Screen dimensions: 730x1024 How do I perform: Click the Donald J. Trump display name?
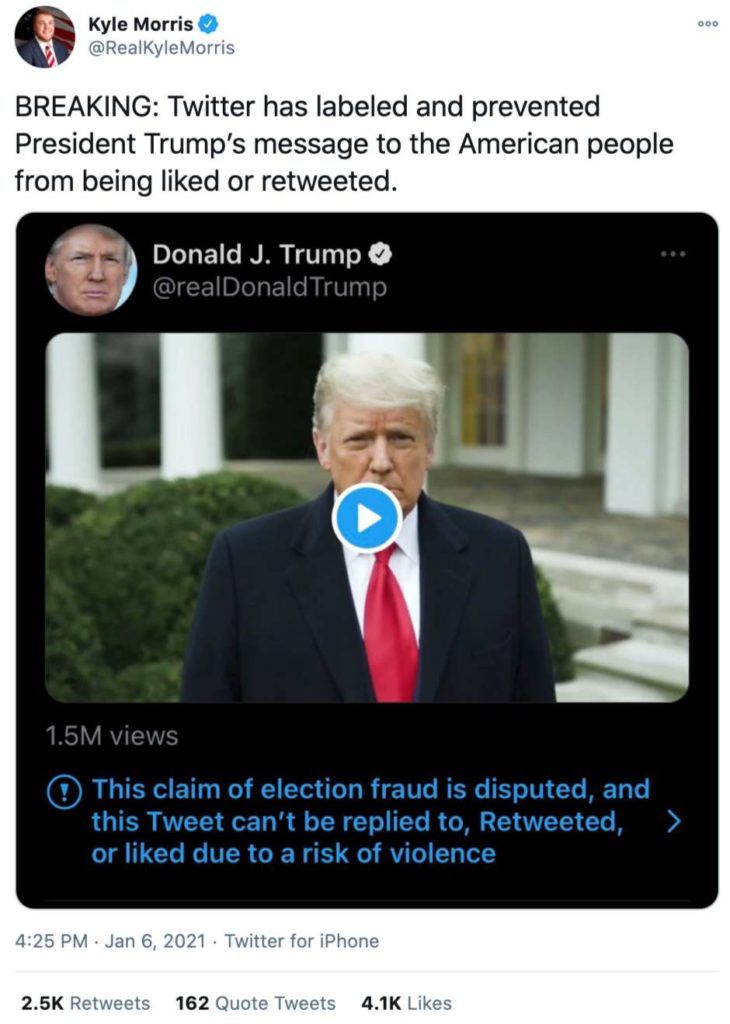256,255
